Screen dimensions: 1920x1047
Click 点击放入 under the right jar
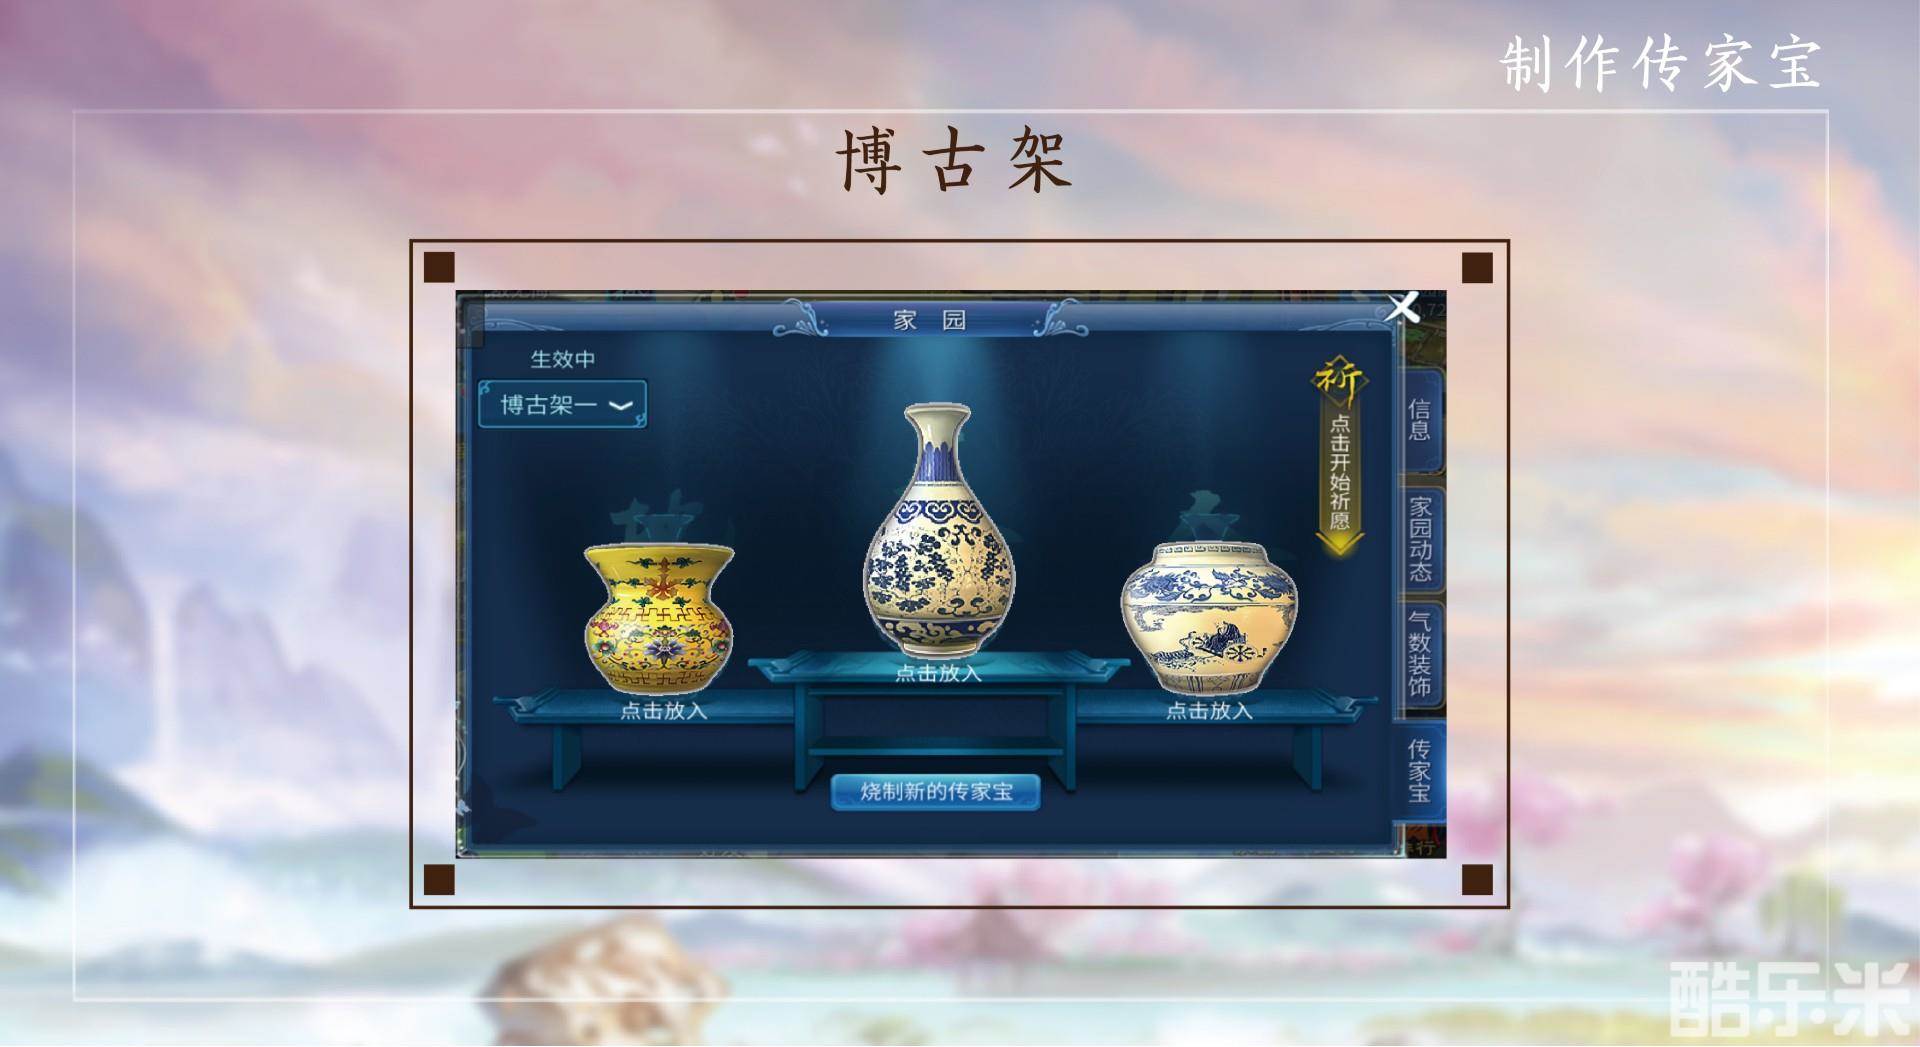click(x=1209, y=711)
